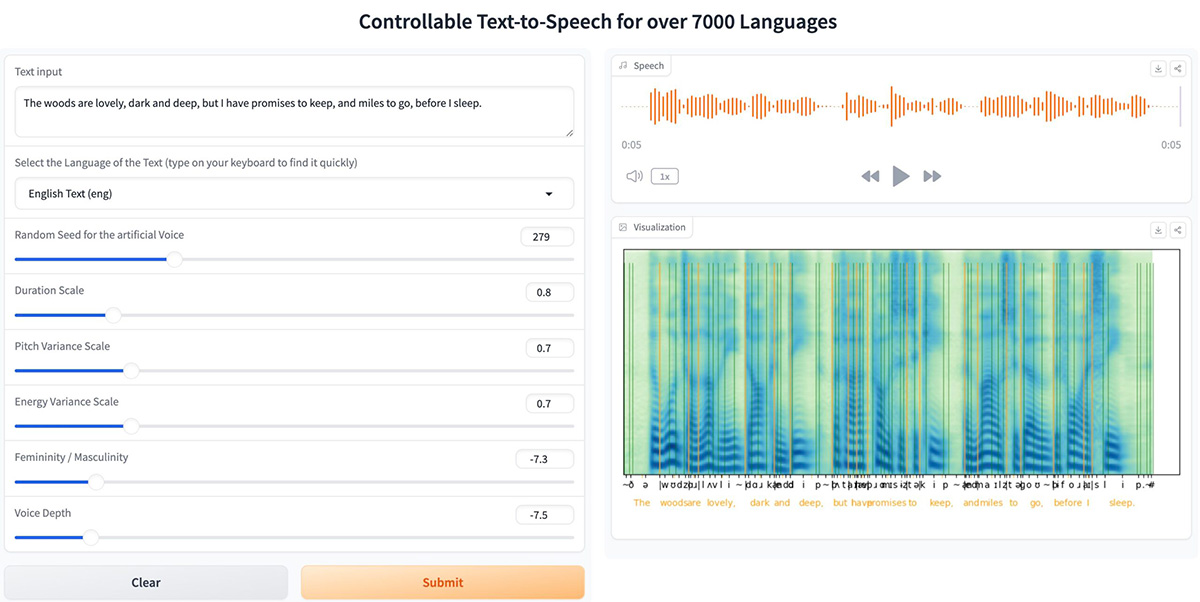The height and width of the screenshot is (602, 1200).
Task: Play the generated speech audio
Action: 901,176
